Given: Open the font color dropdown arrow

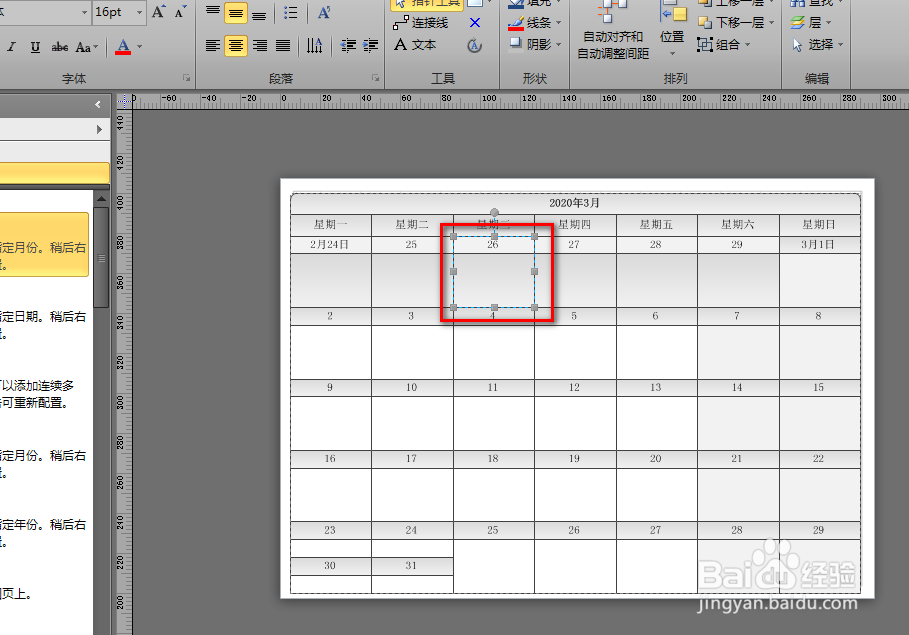Looking at the screenshot, I should coord(140,46).
